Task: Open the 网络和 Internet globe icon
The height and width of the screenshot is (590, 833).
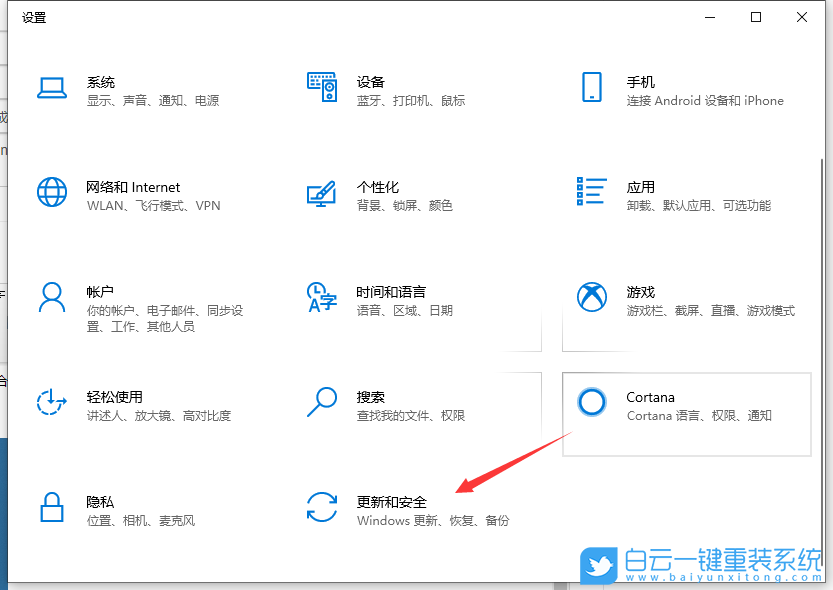Action: click(52, 193)
